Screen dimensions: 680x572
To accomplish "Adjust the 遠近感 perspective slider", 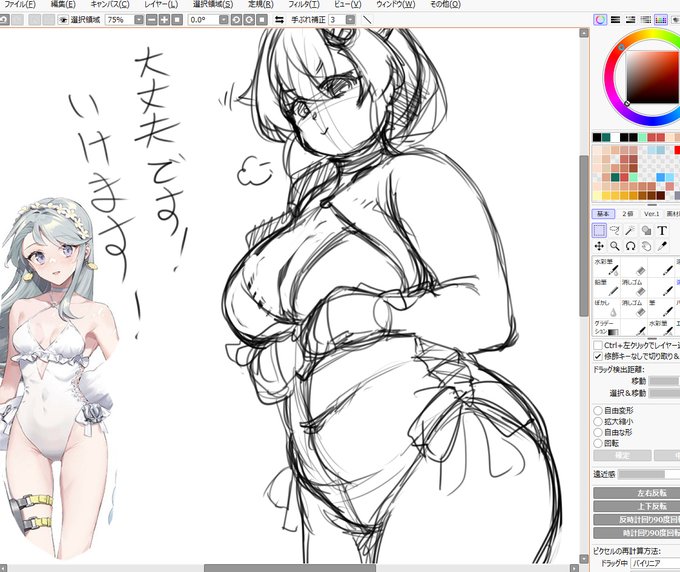I will 649,474.
